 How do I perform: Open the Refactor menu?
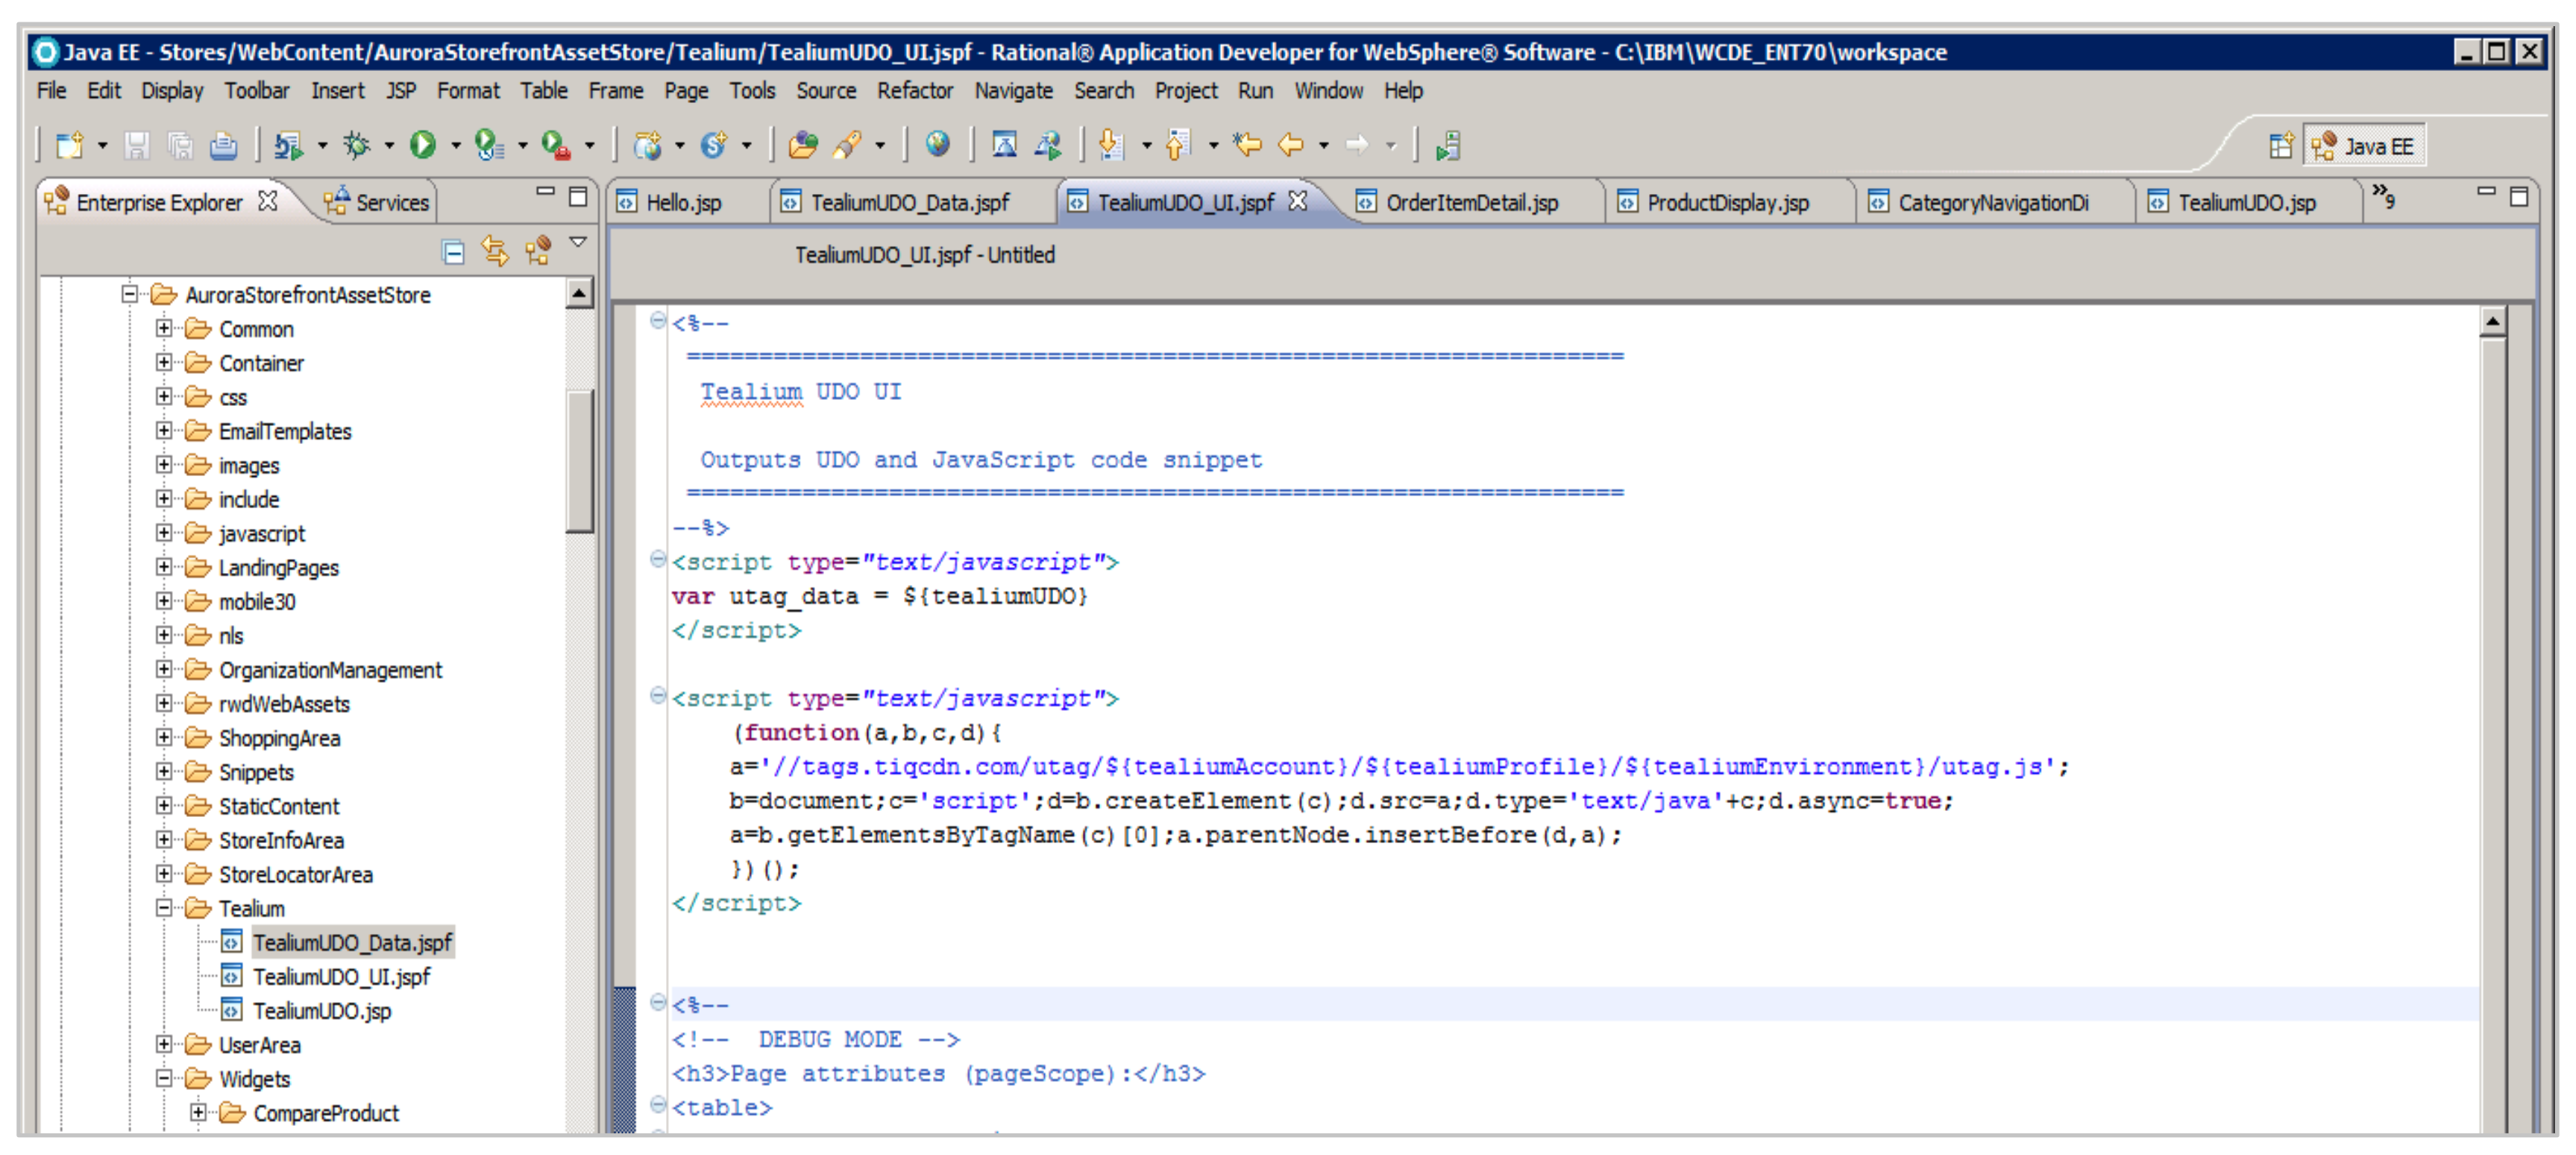914,91
